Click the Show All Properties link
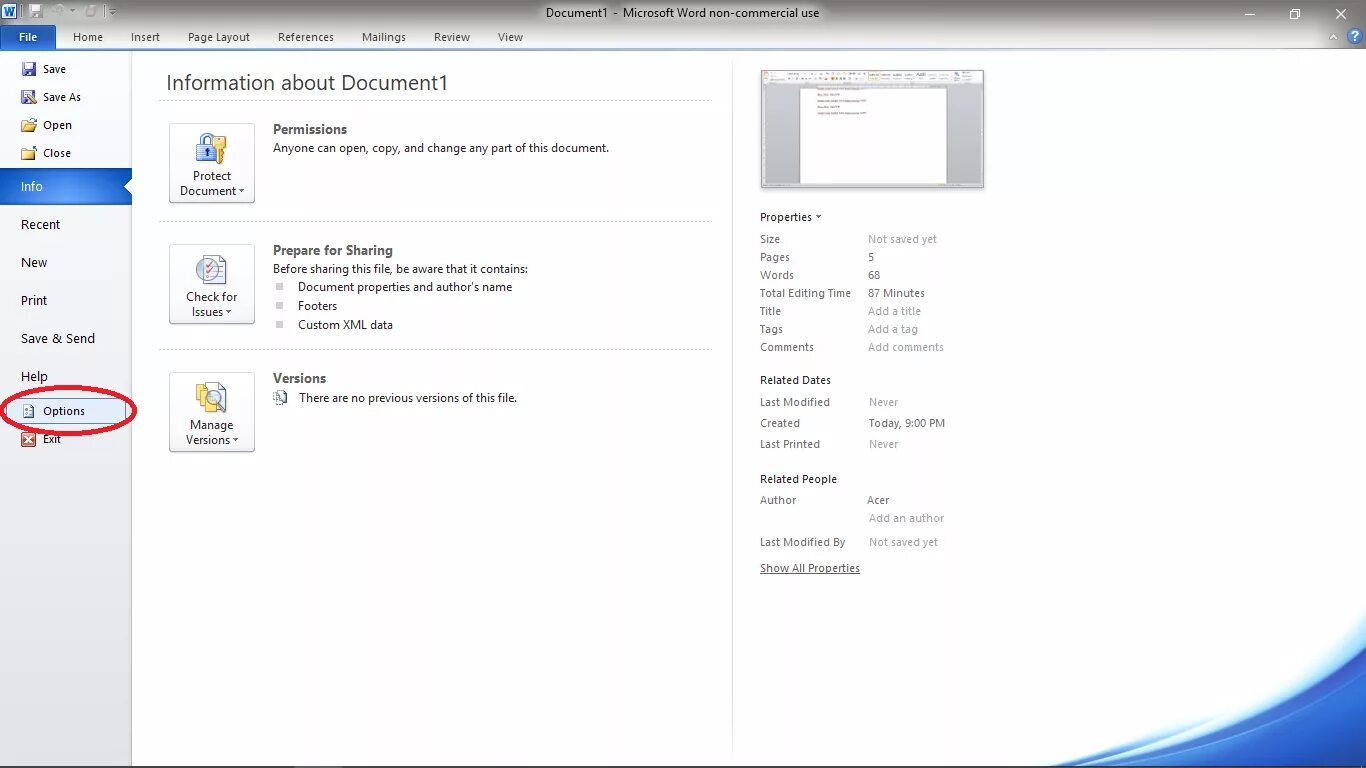1366x768 pixels. pos(810,568)
